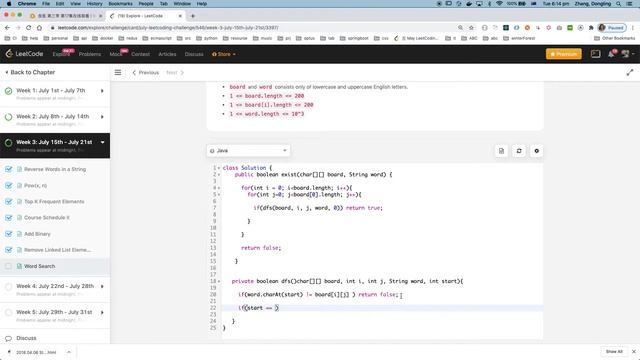The width and height of the screenshot is (640, 360).
Task: Go Back to Chapter
Action: (30, 72)
